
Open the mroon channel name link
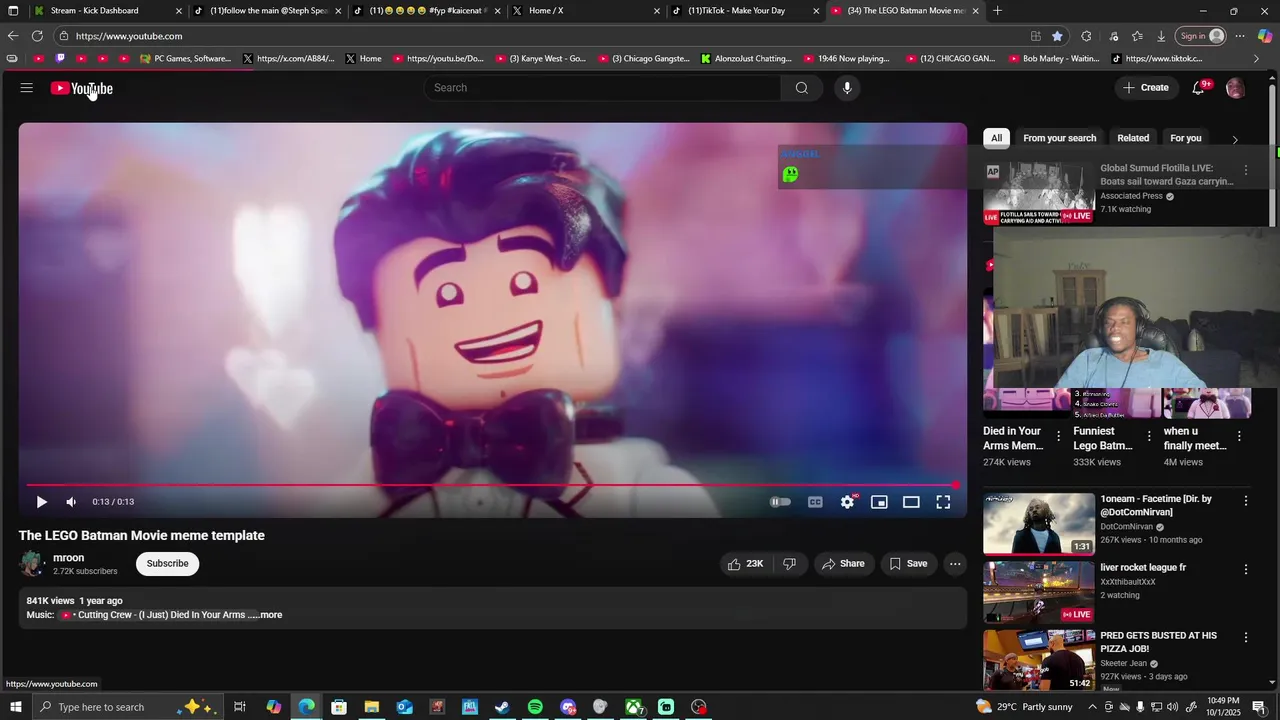click(68, 558)
